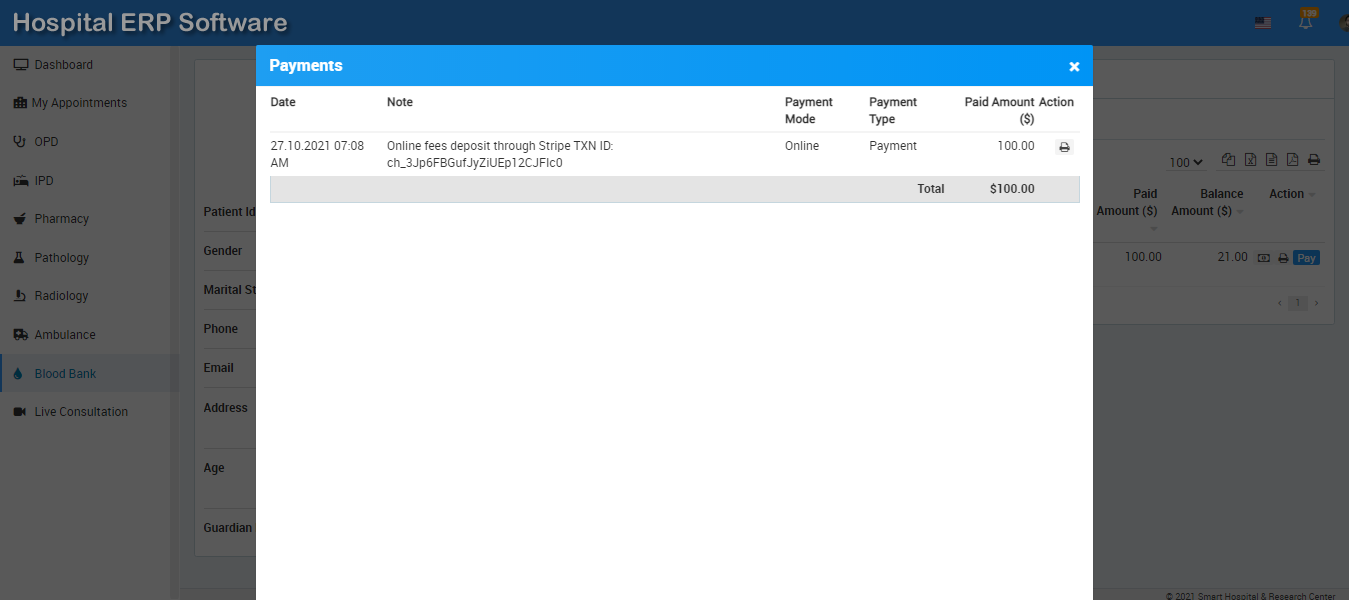Export the table as CSV file
1349x600 pixels.
[x=1271, y=160]
